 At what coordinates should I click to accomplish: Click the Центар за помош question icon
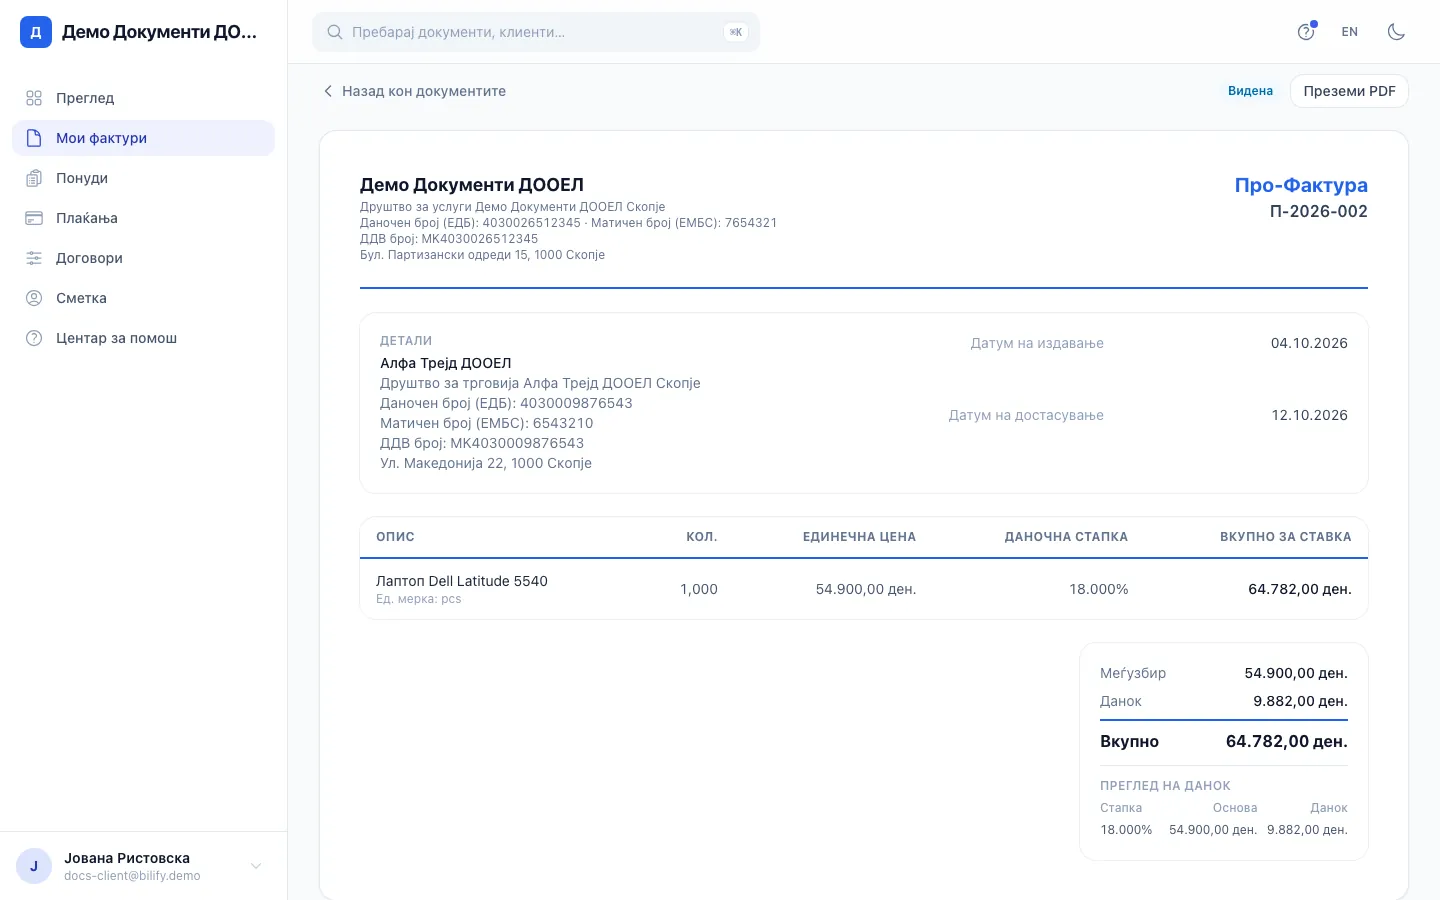coord(34,338)
